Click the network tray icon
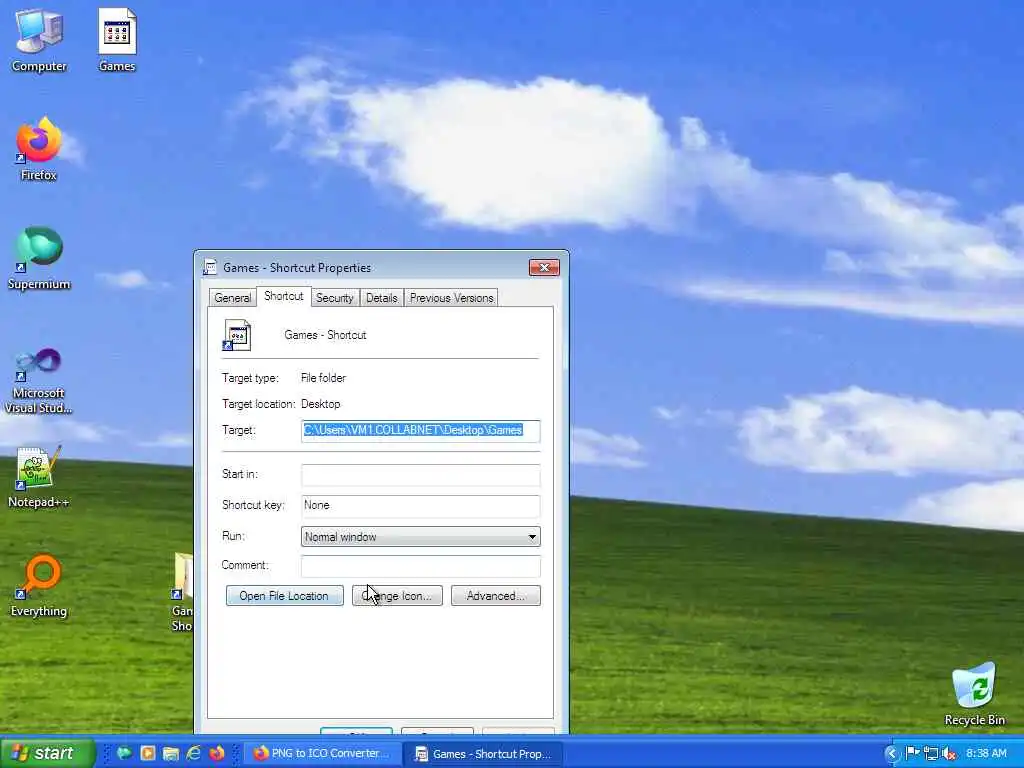Viewport: 1024px width, 768px height. click(x=931, y=753)
